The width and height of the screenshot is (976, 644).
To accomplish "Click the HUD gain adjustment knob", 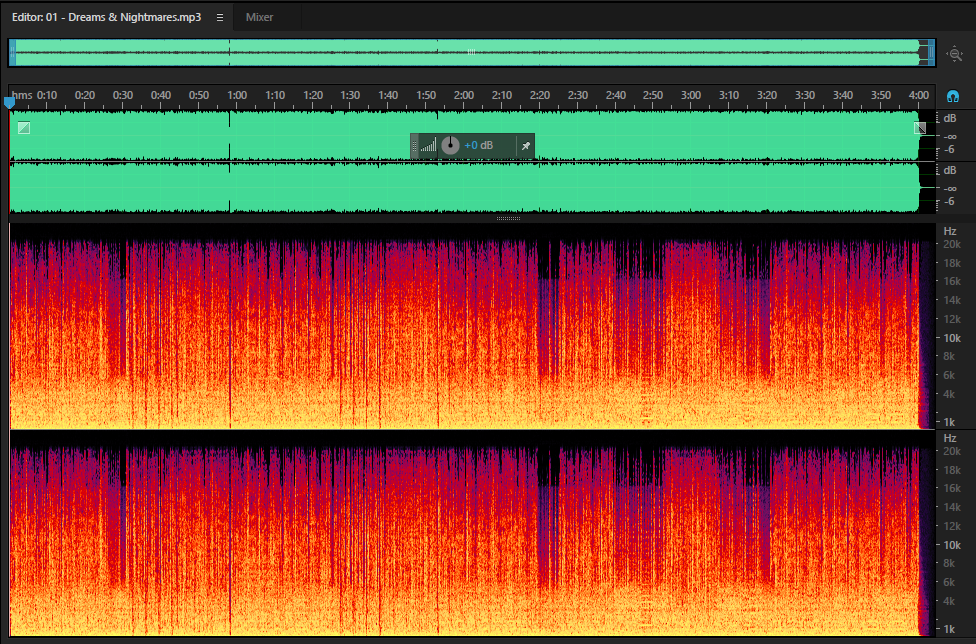I will pyautogui.click(x=450, y=146).
